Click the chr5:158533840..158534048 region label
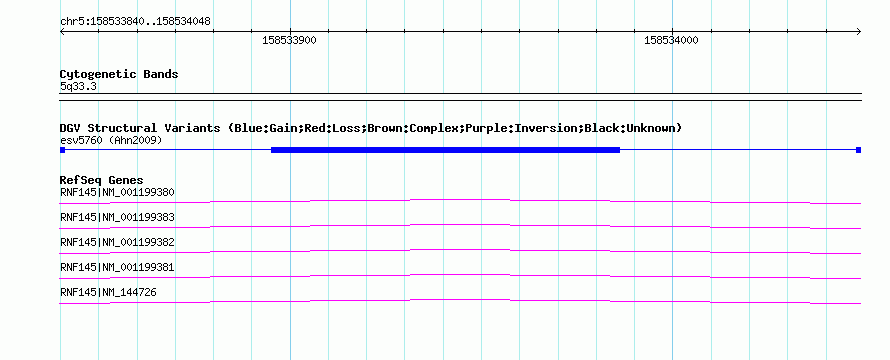This screenshot has width=890, height=360. point(135,21)
